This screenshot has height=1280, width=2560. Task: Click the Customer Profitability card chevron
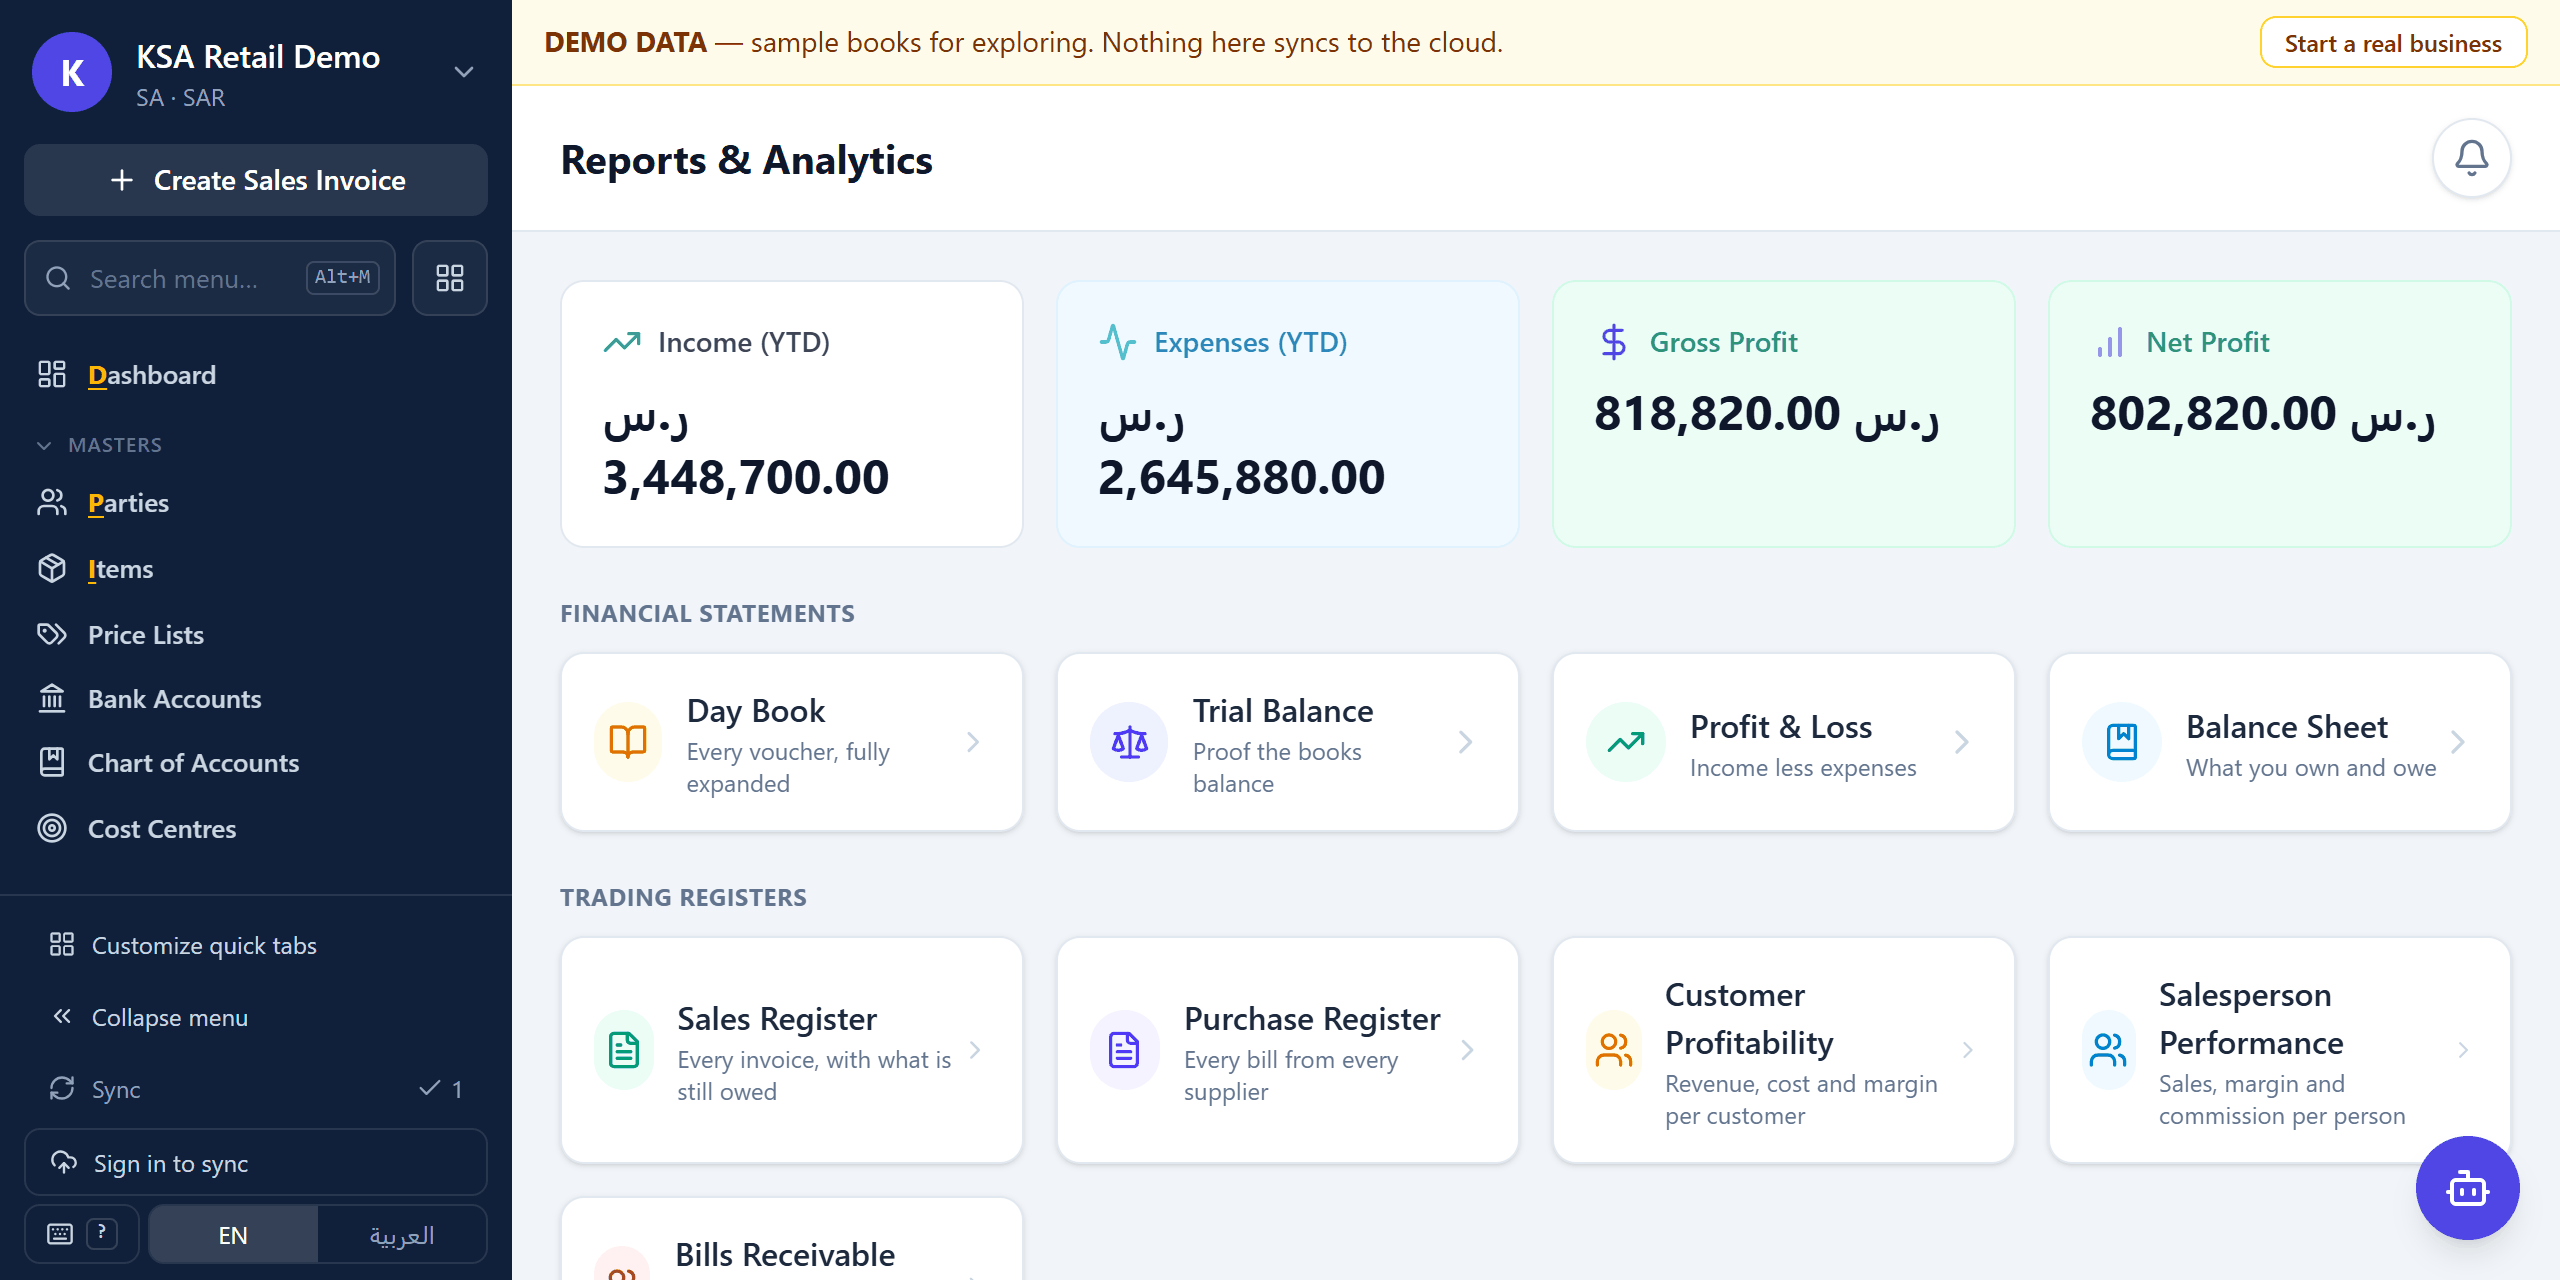click(1967, 1050)
